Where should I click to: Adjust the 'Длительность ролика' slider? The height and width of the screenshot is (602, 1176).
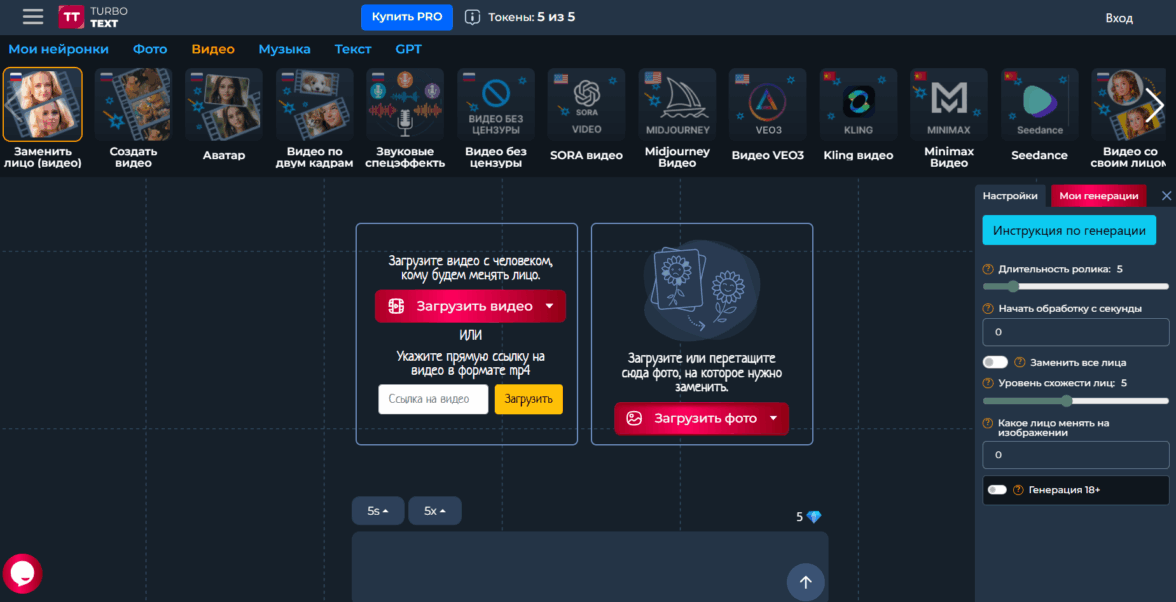(x=1076, y=286)
